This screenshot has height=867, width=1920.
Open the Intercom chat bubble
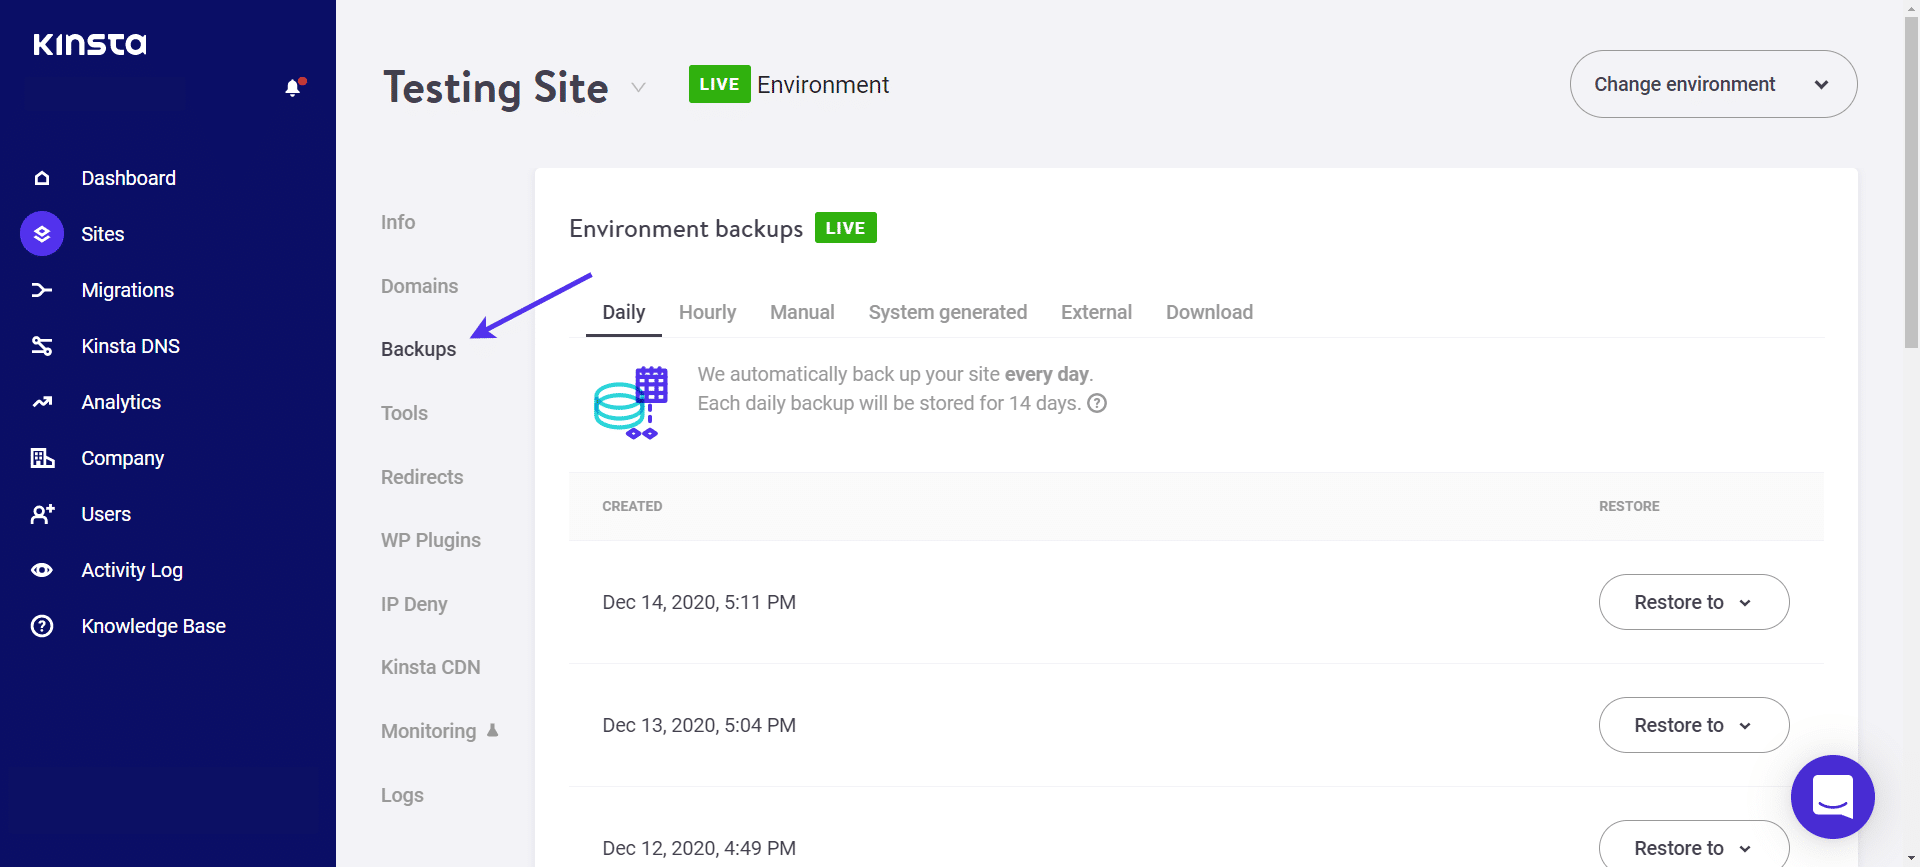coord(1832,797)
